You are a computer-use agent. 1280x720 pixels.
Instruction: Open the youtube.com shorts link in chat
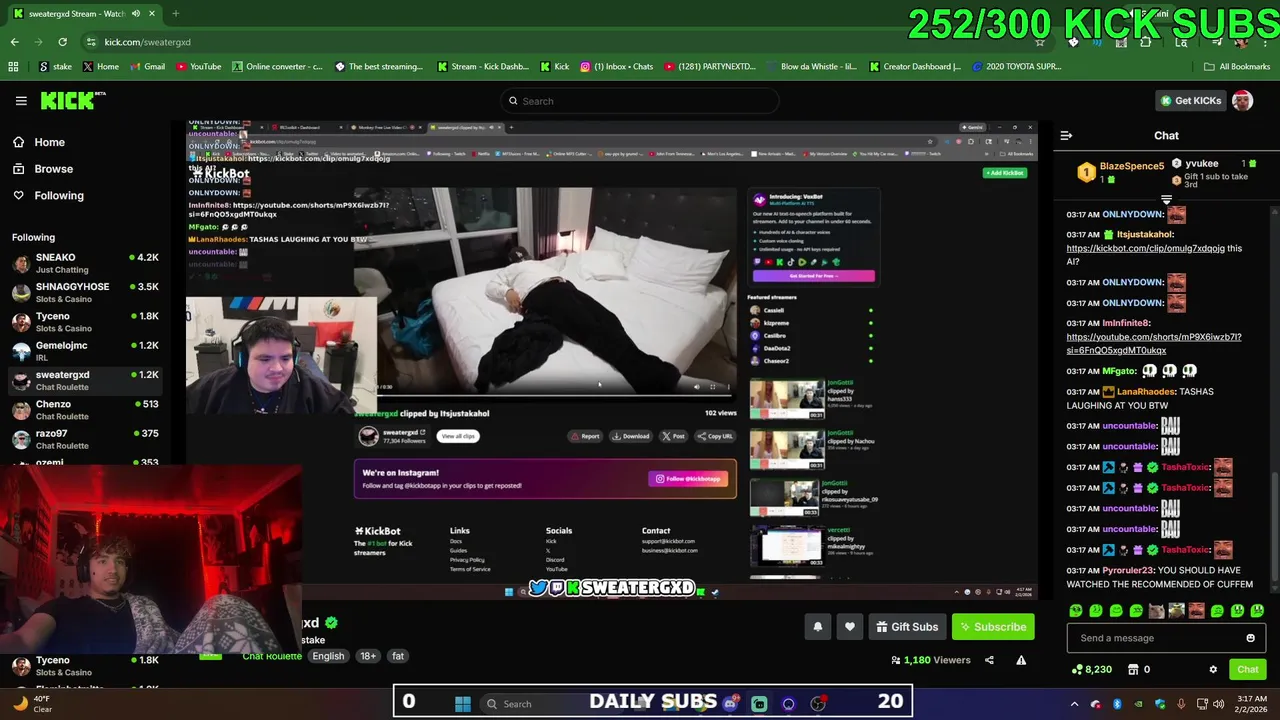(1153, 344)
